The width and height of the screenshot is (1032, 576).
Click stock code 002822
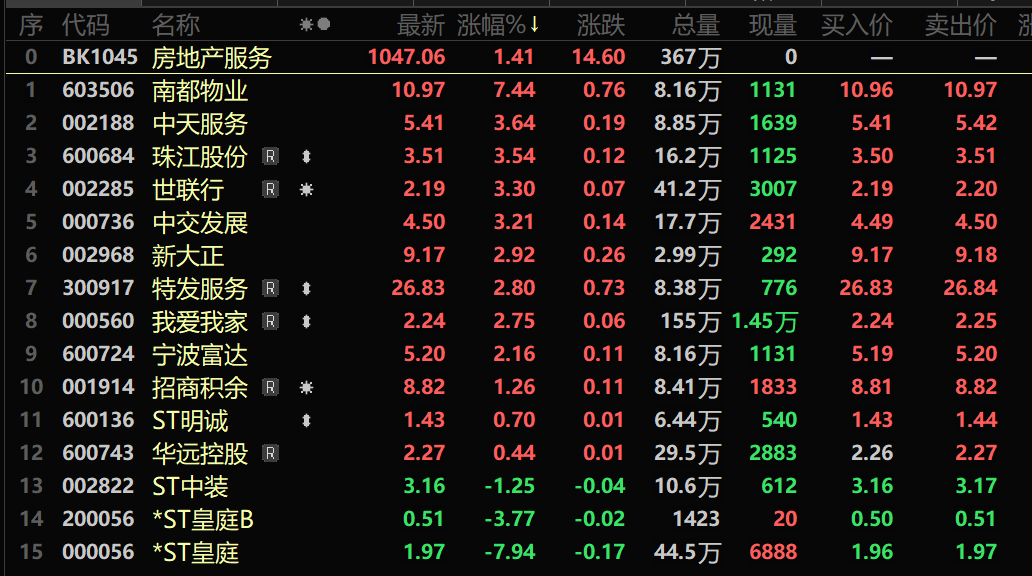coord(98,486)
